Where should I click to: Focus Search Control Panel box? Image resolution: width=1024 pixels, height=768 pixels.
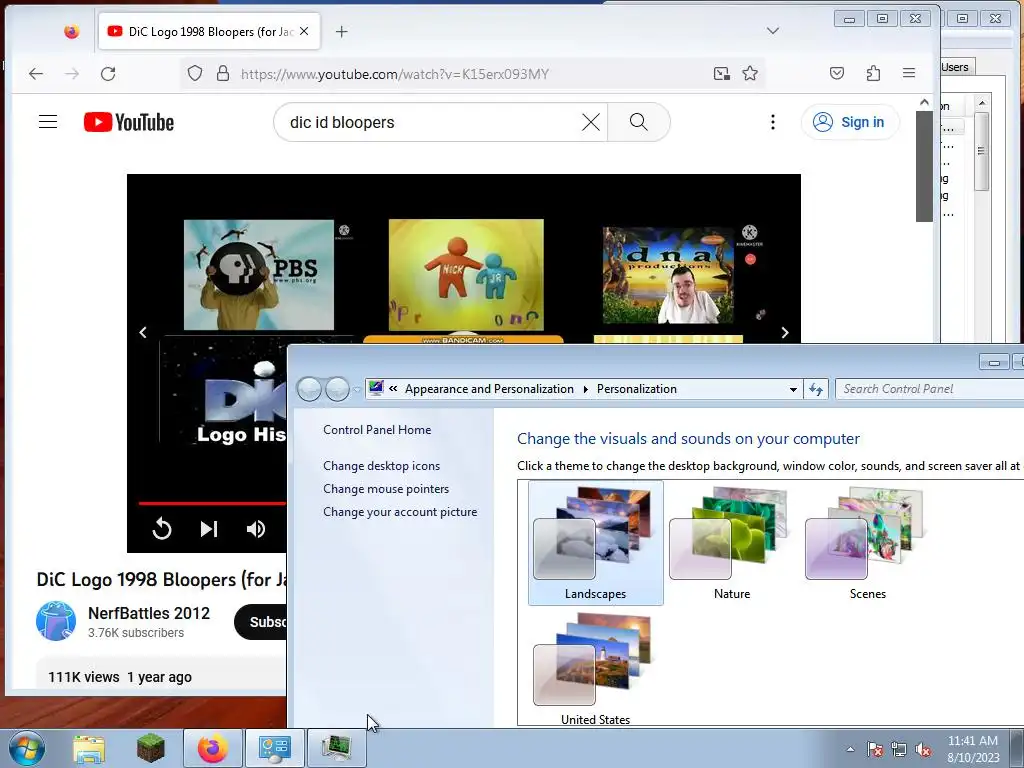click(x=930, y=389)
